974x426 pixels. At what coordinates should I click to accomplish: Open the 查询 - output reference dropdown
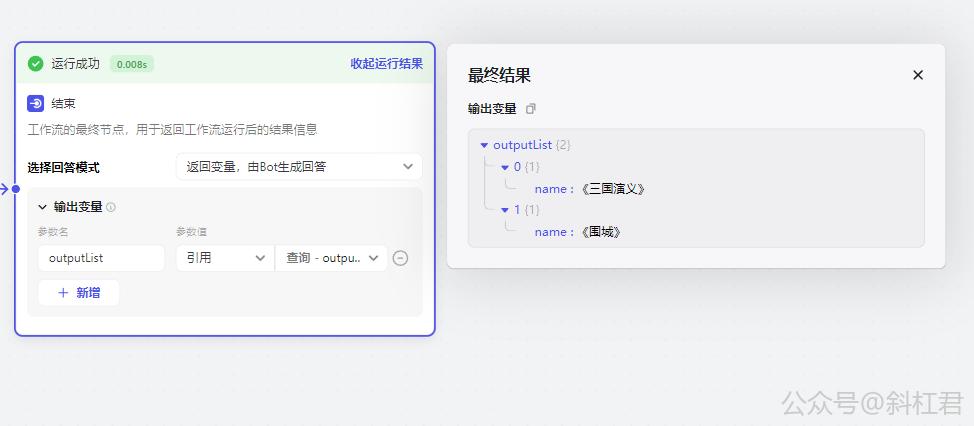click(x=331, y=258)
